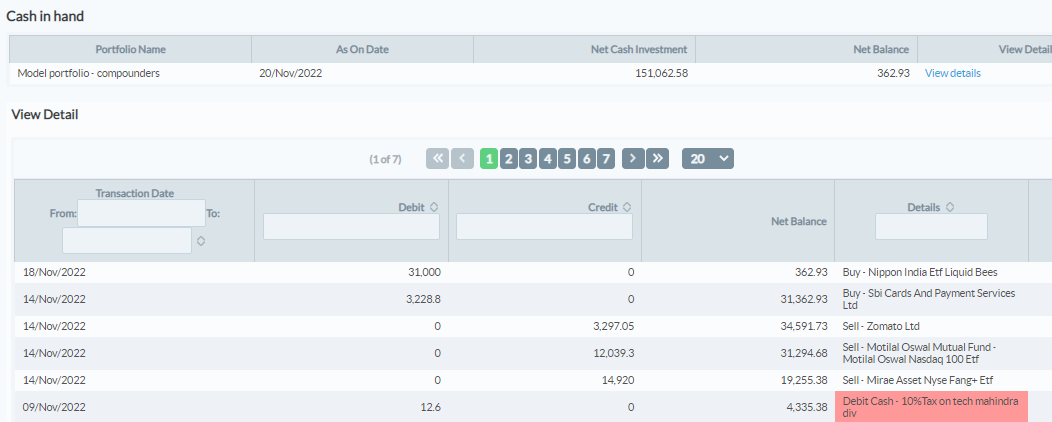Go to first page of transactions
This screenshot has height=422, width=1052.
click(x=437, y=159)
